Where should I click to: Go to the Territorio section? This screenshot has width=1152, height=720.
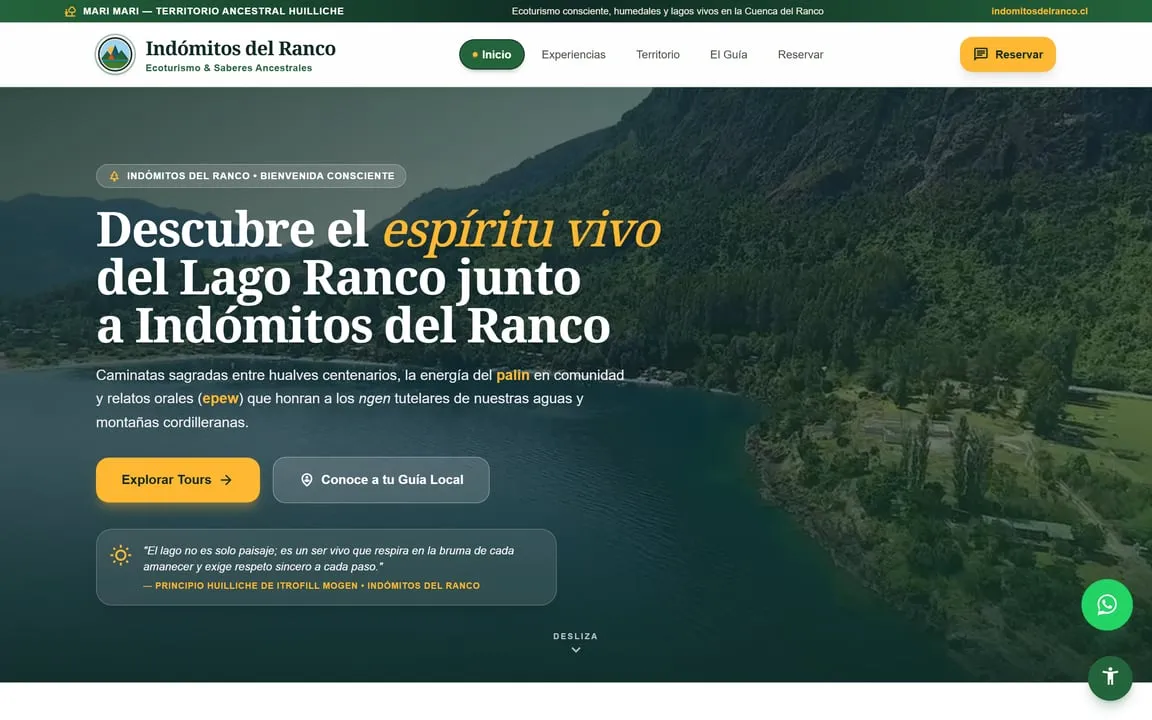(x=658, y=54)
